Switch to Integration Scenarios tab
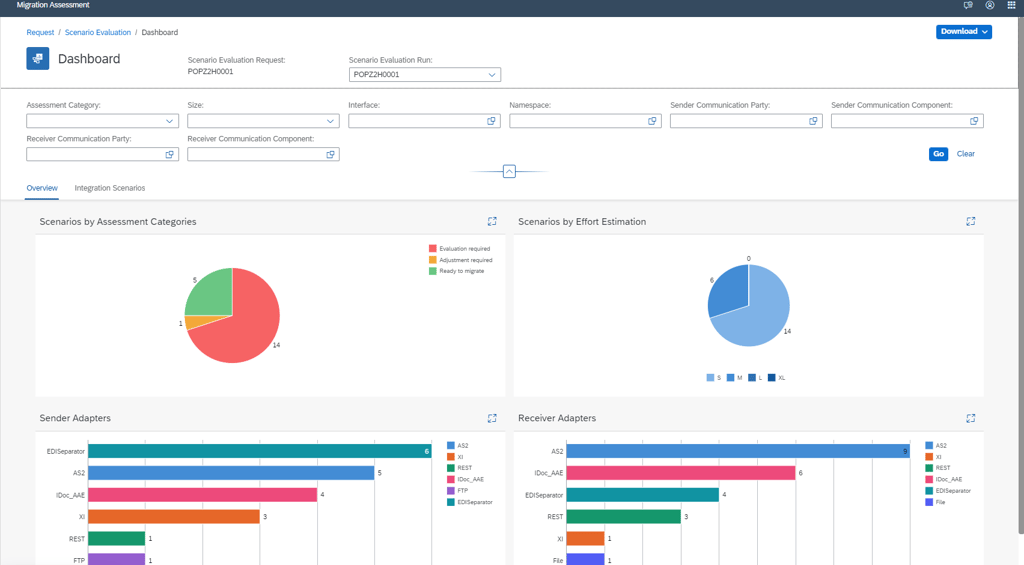The width and height of the screenshot is (1024, 565). tap(110, 188)
